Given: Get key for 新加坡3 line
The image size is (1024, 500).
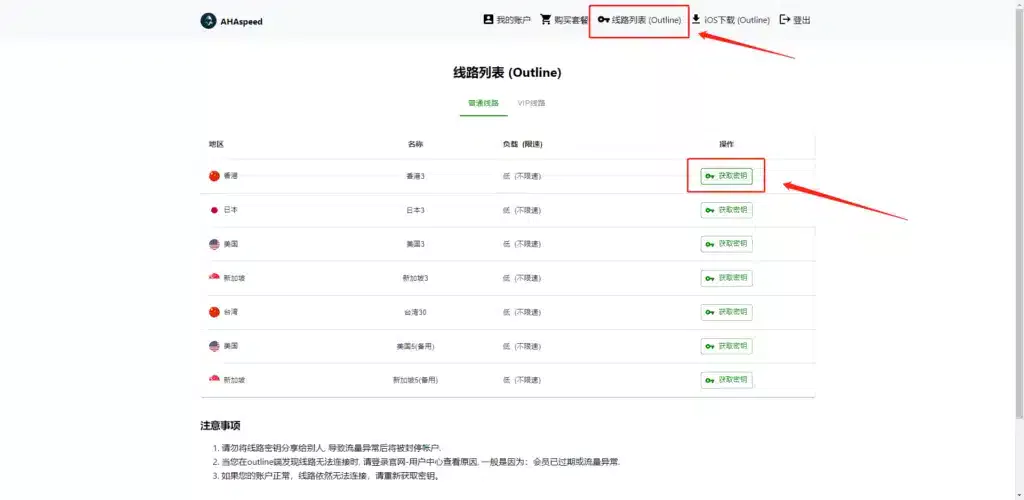Looking at the screenshot, I should (726, 278).
